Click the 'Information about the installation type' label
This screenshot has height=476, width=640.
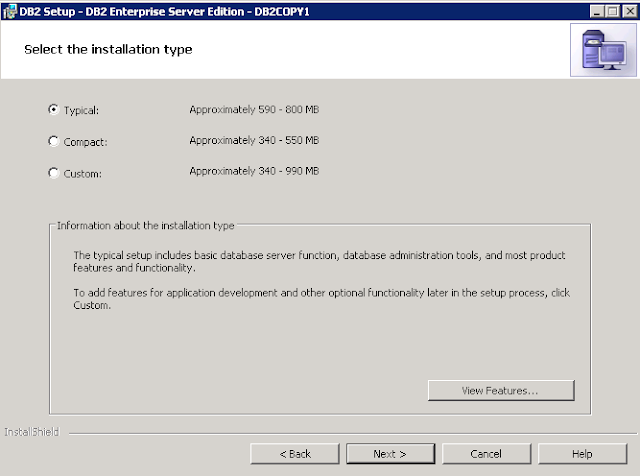click(x=146, y=226)
